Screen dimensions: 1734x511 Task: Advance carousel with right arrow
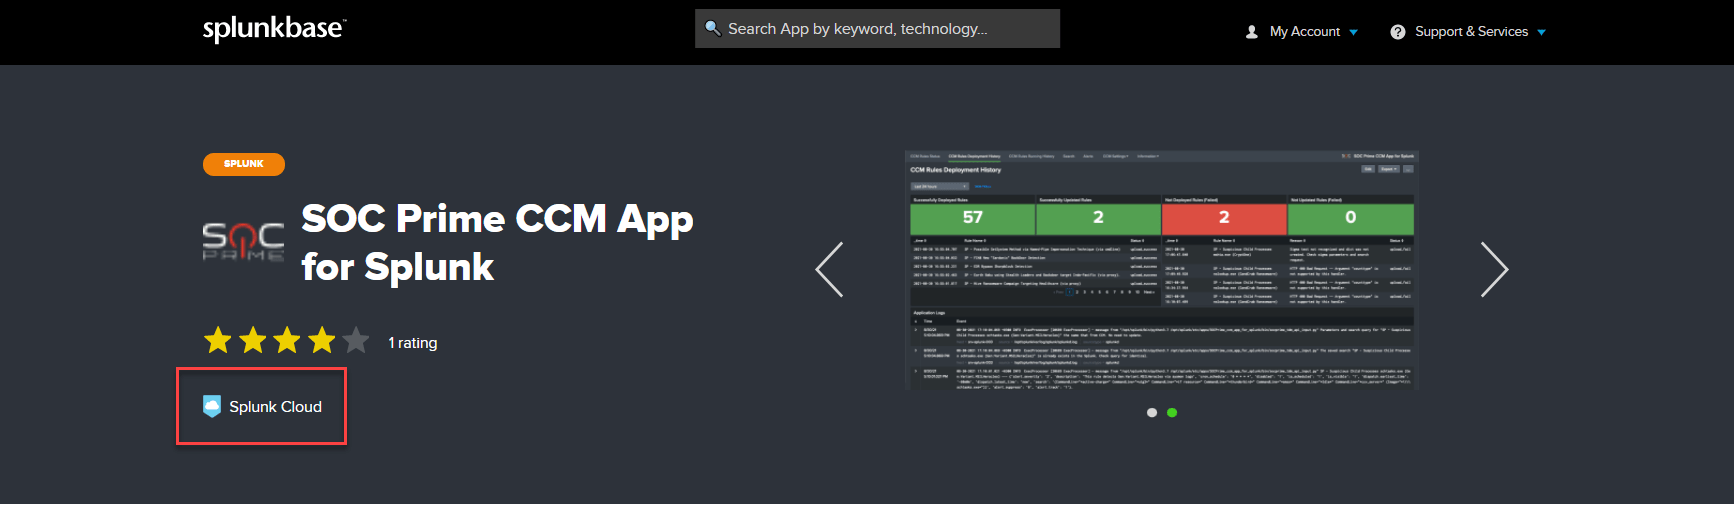click(x=1494, y=269)
